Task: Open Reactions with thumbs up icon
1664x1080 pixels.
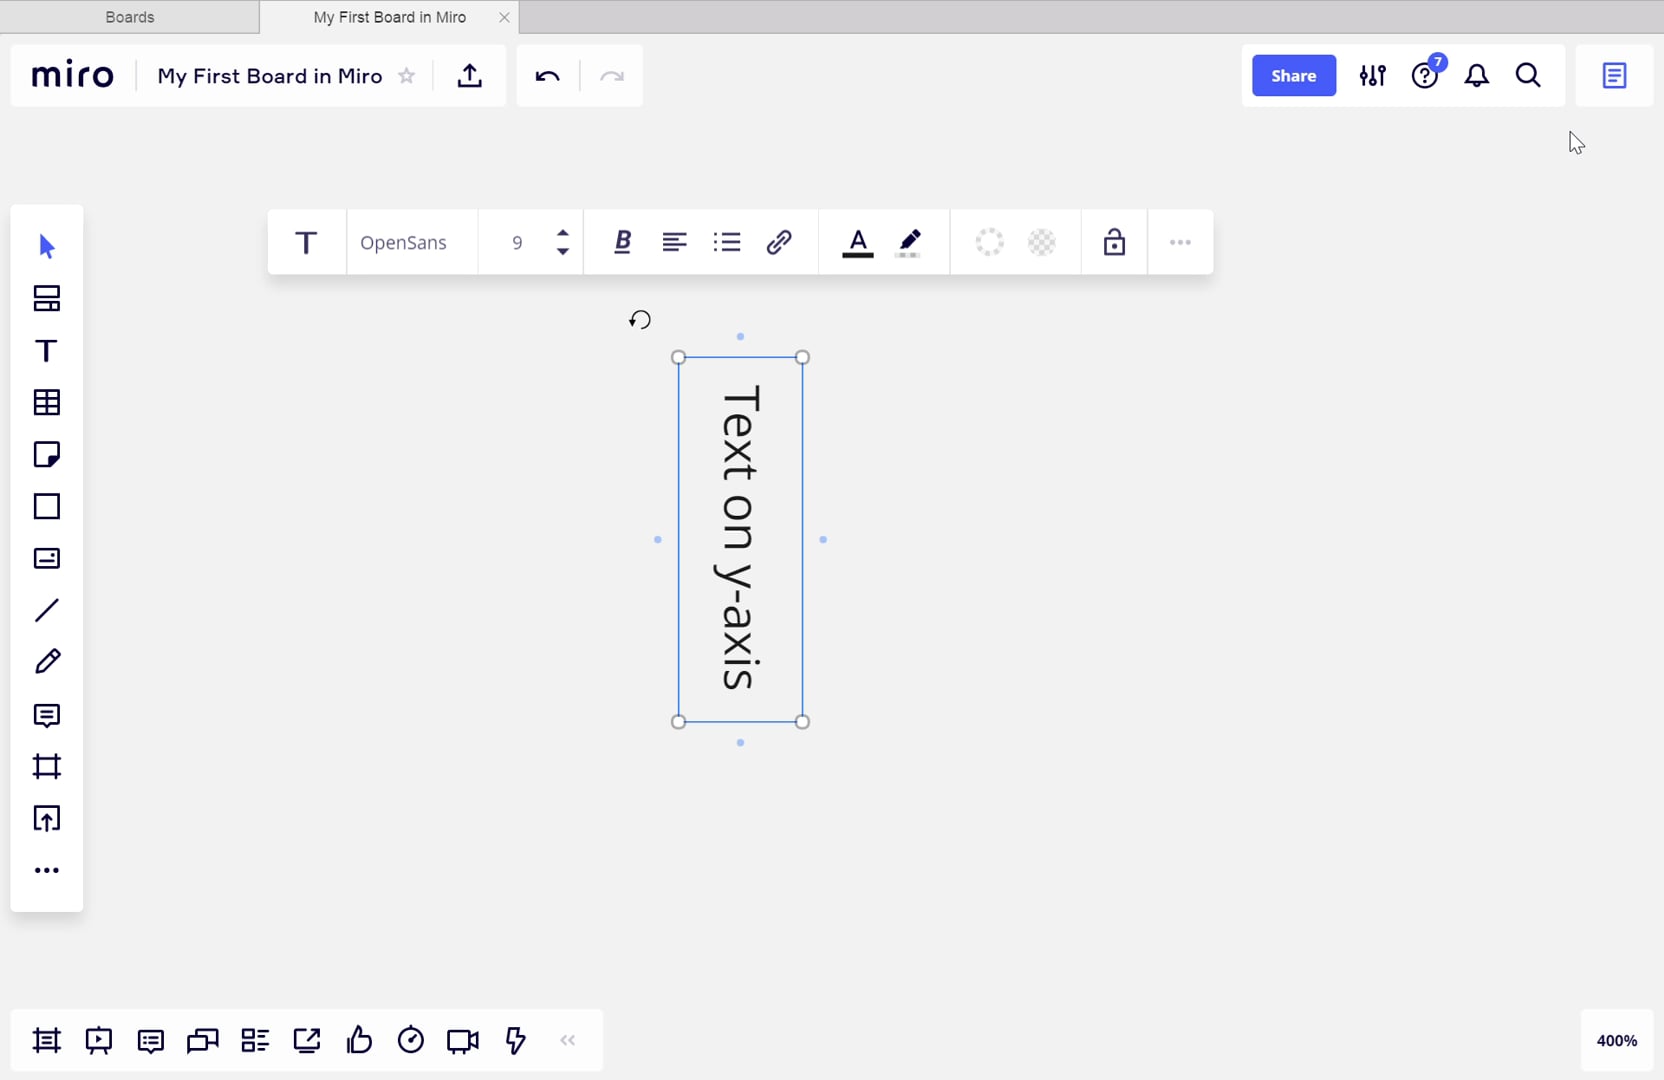Action: [359, 1040]
